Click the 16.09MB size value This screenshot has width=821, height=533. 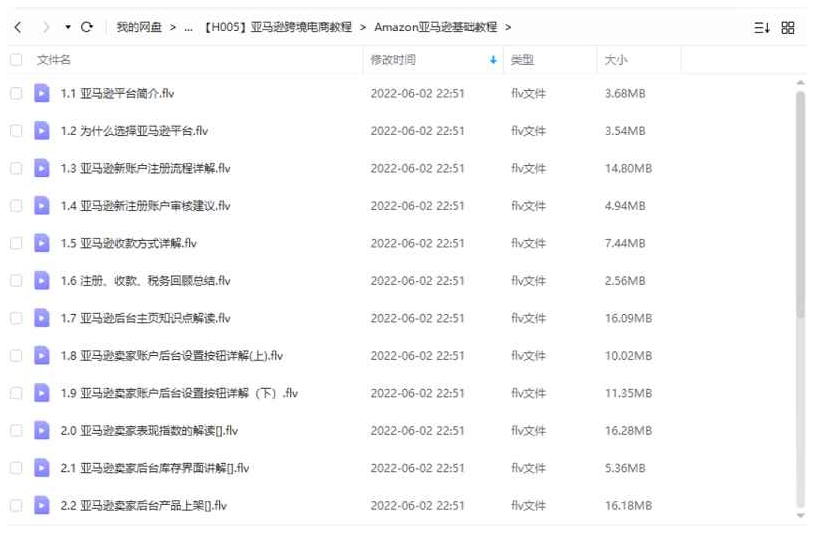[x=628, y=318]
